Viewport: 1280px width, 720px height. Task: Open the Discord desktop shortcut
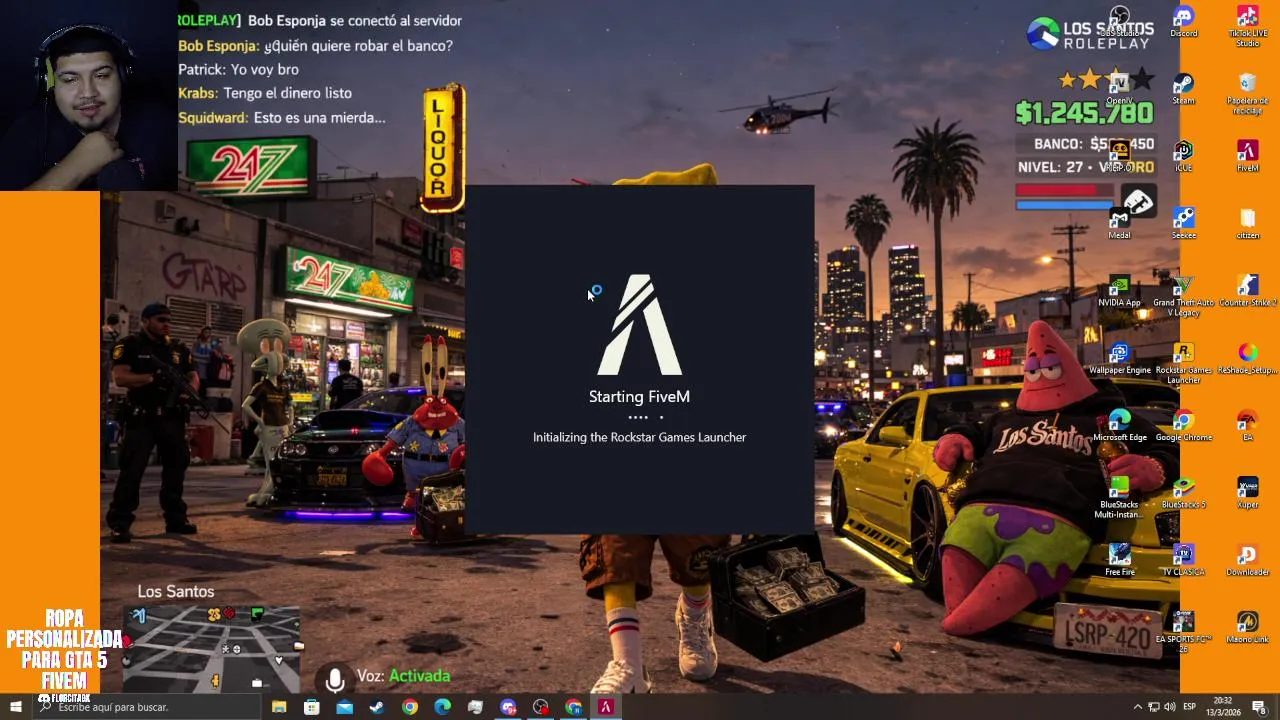click(1183, 21)
